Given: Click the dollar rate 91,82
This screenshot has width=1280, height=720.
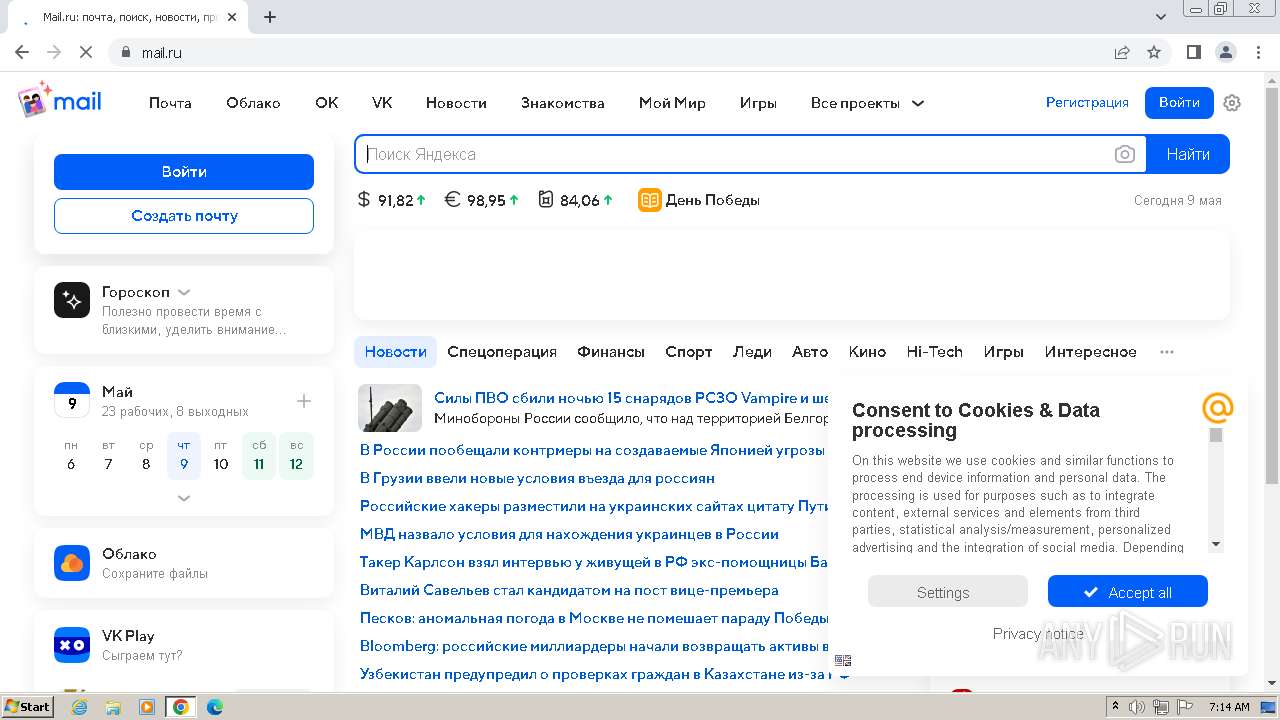Looking at the screenshot, I should [392, 200].
